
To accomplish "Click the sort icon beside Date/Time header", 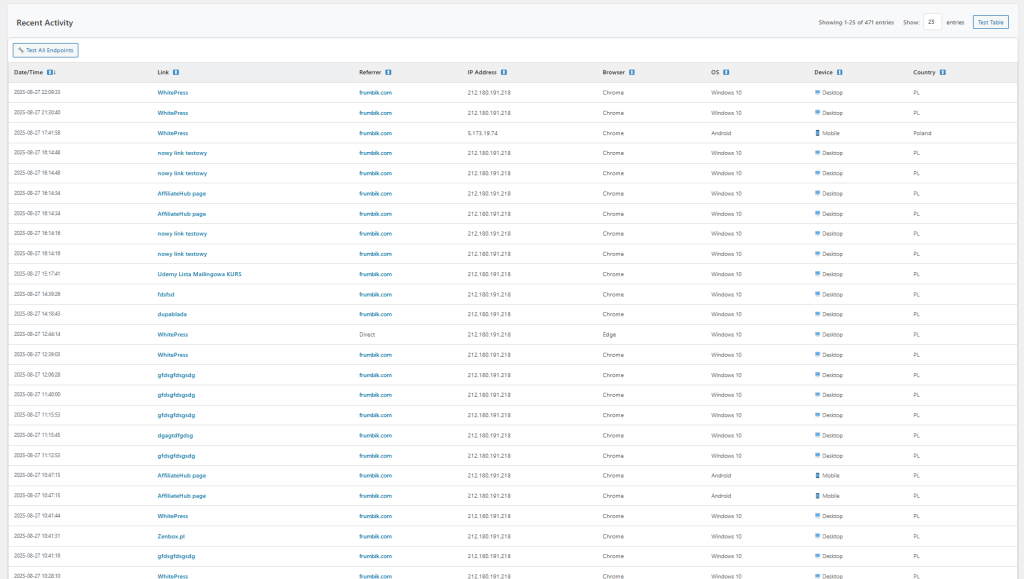I will tap(51, 72).
